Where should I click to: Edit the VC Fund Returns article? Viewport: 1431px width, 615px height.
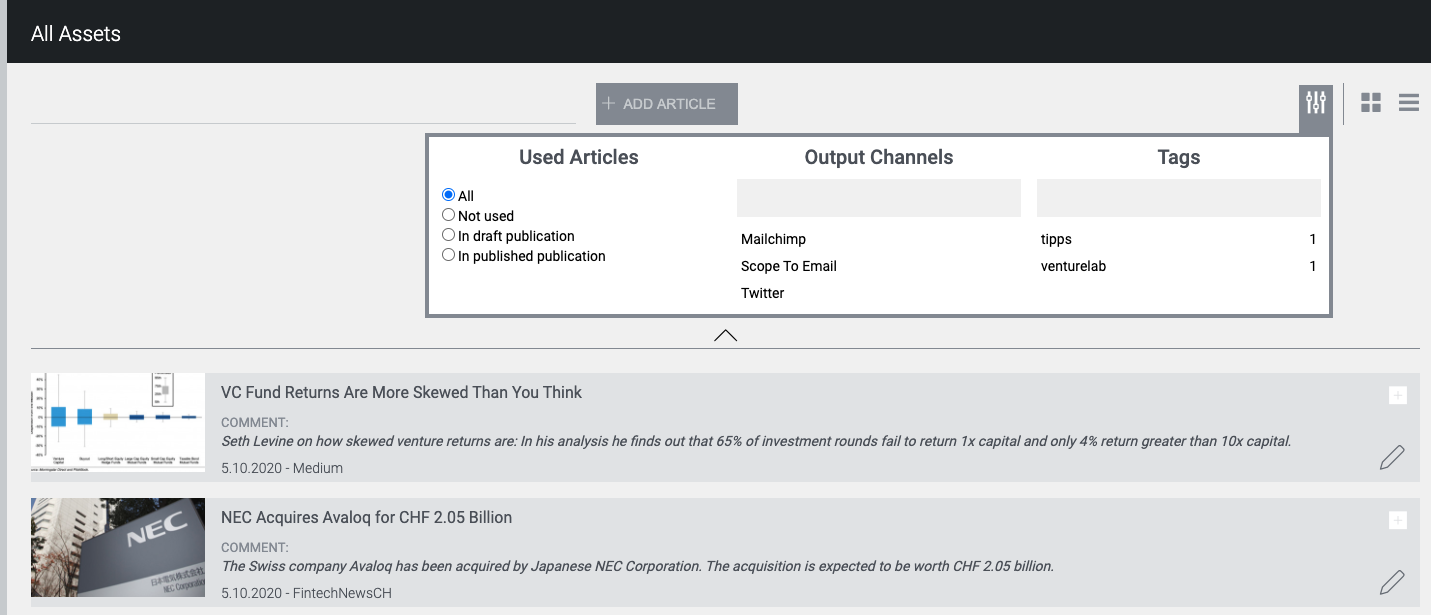click(1392, 457)
